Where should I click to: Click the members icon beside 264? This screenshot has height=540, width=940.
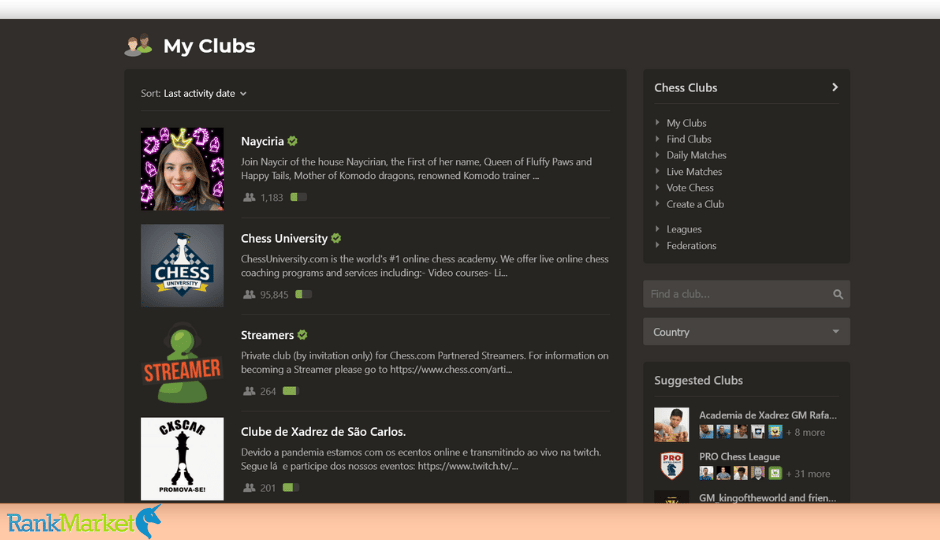coord(249,391)
